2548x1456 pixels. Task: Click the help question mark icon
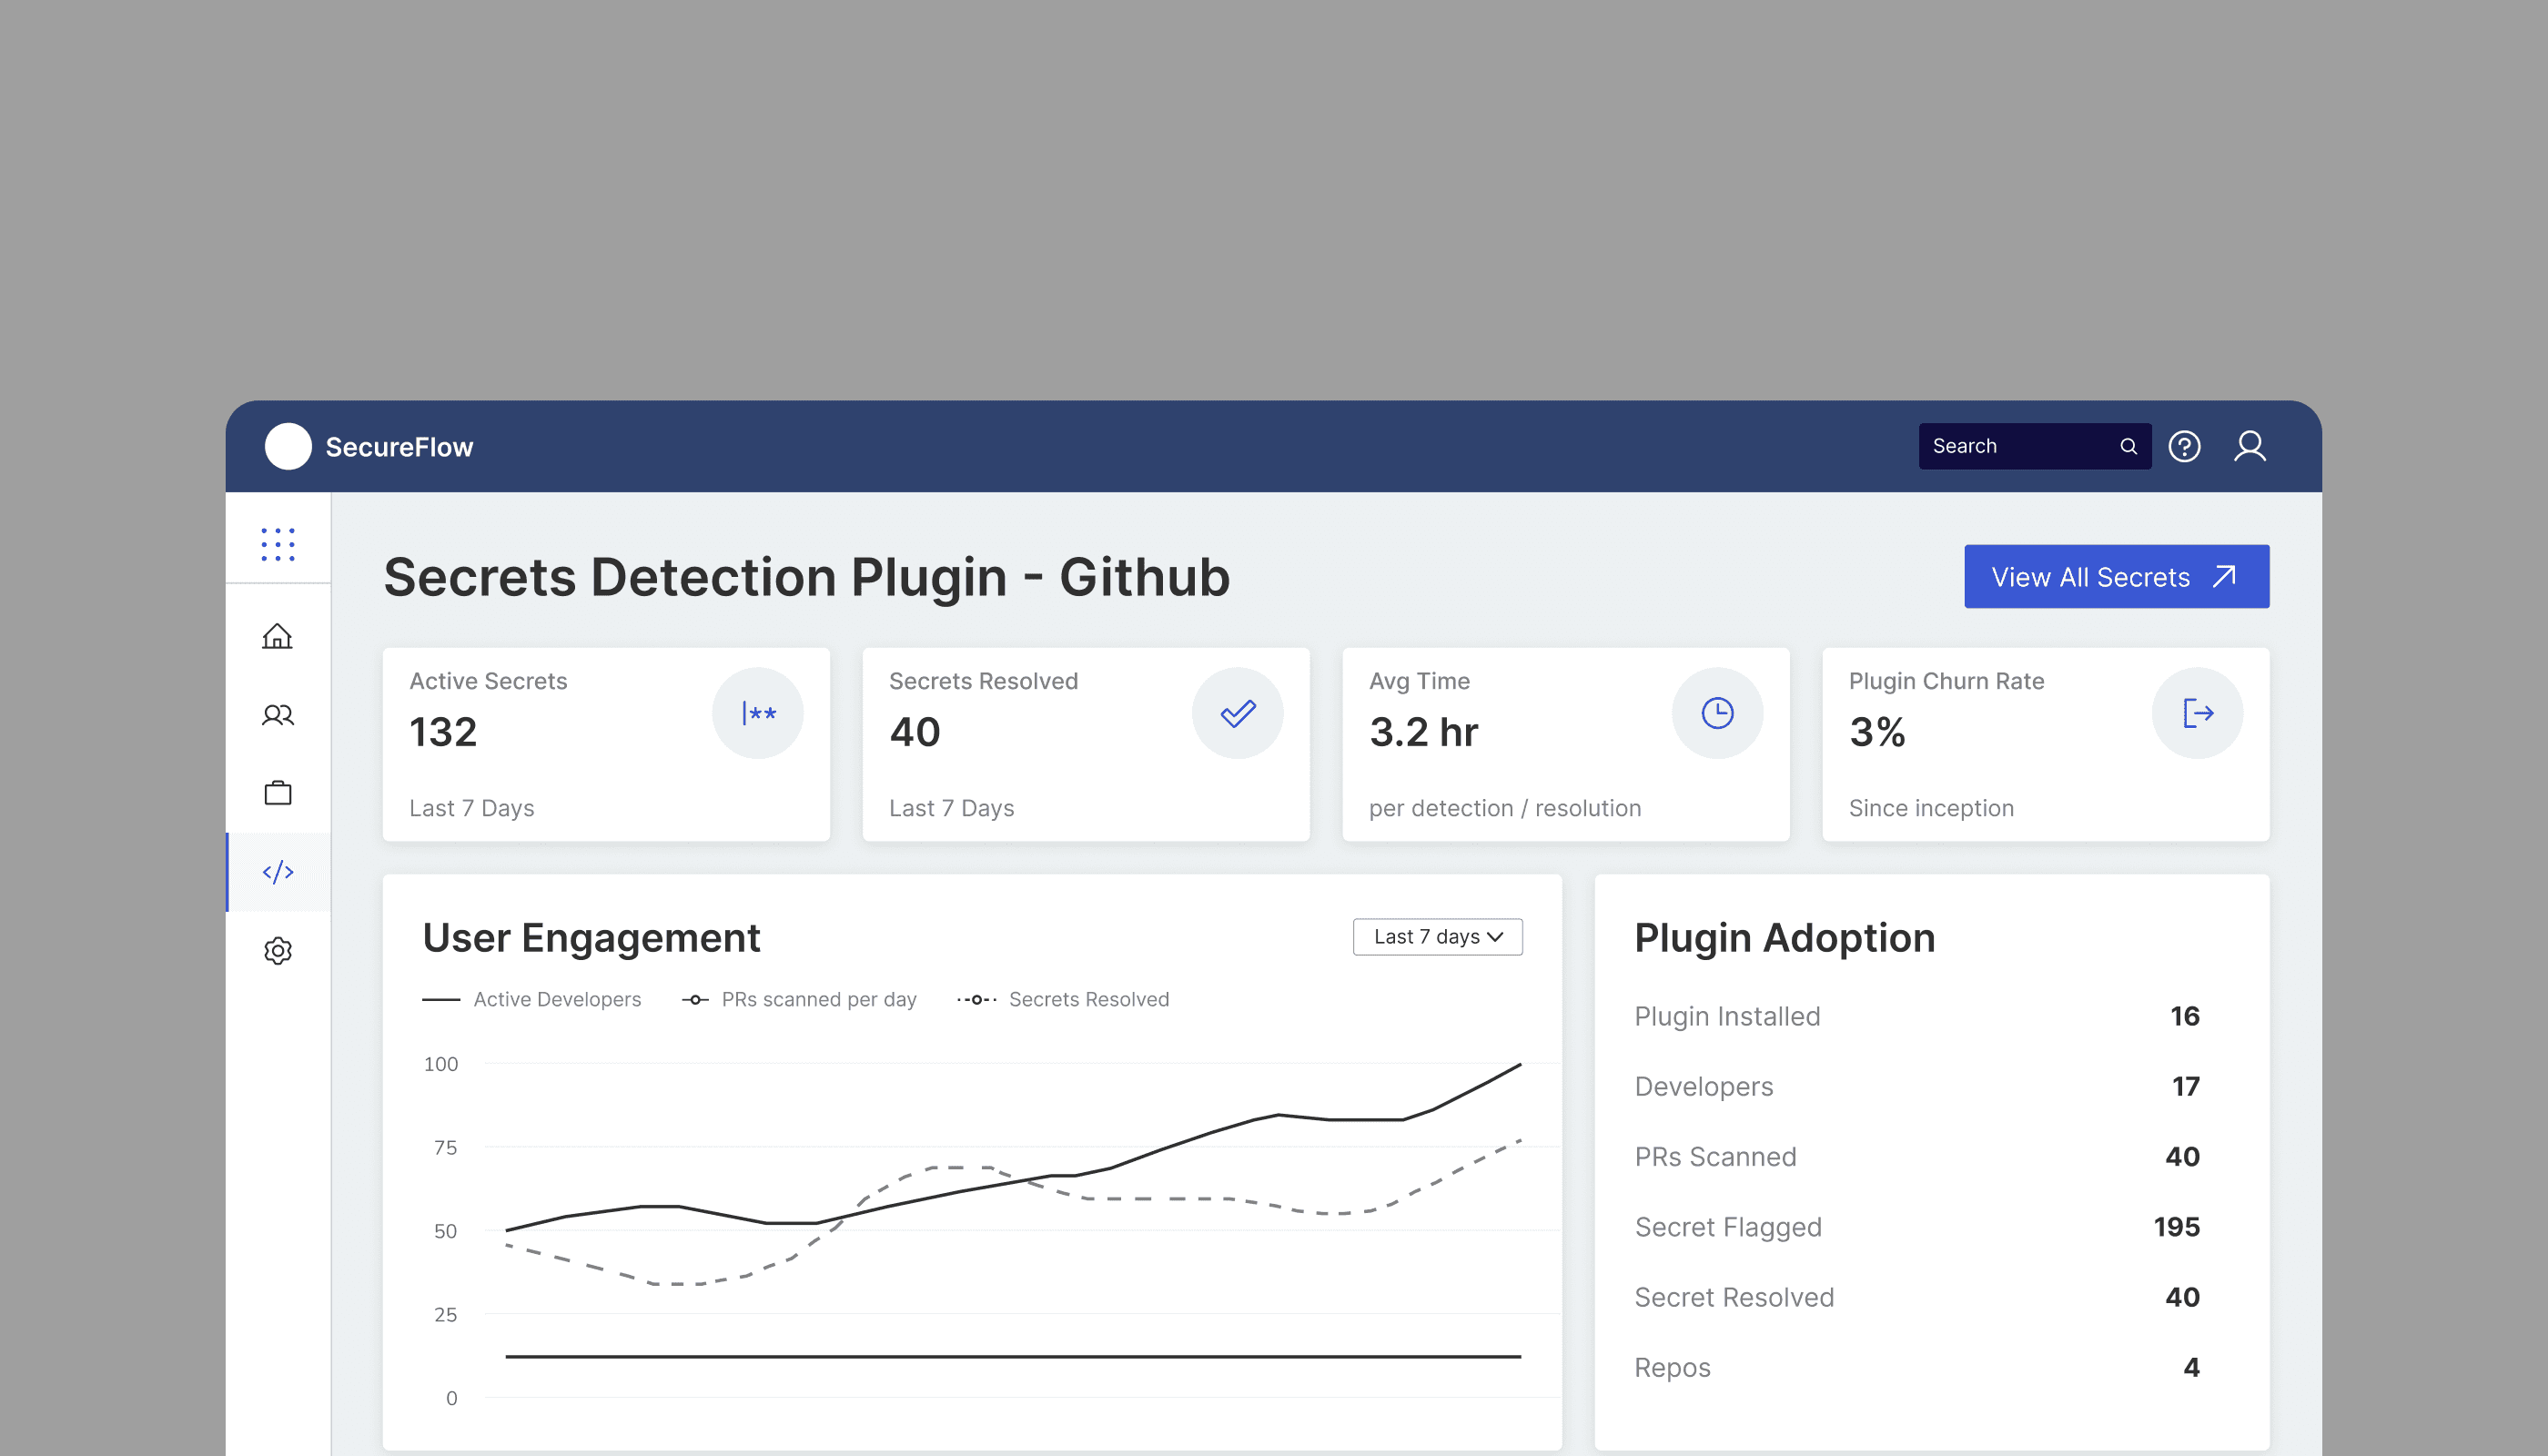click(x=2184, y=446)
